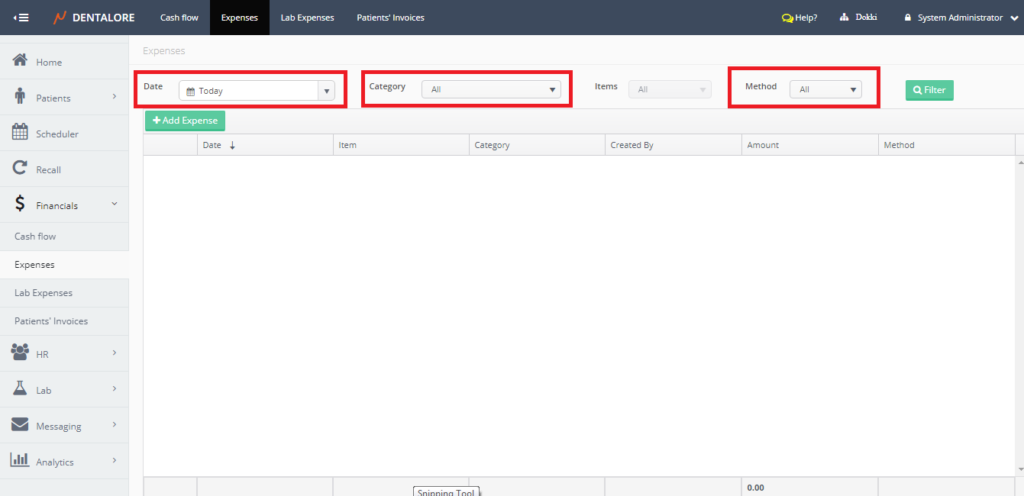This screenshot has height=496, width=1024.
Task: Click the Lab flask icon
Action: click(x=19, y=388)
